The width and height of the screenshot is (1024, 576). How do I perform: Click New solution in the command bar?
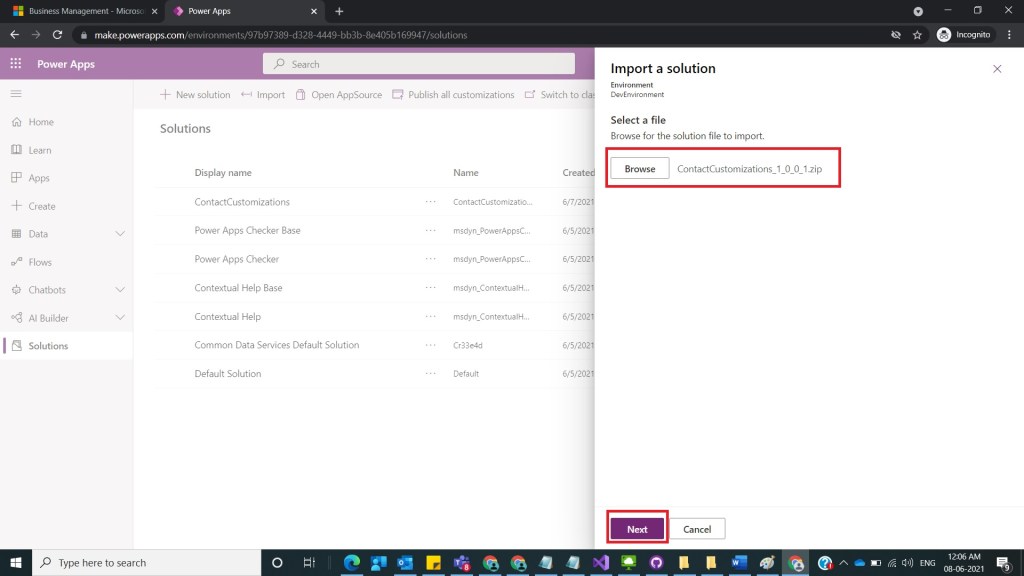(195, 95)
